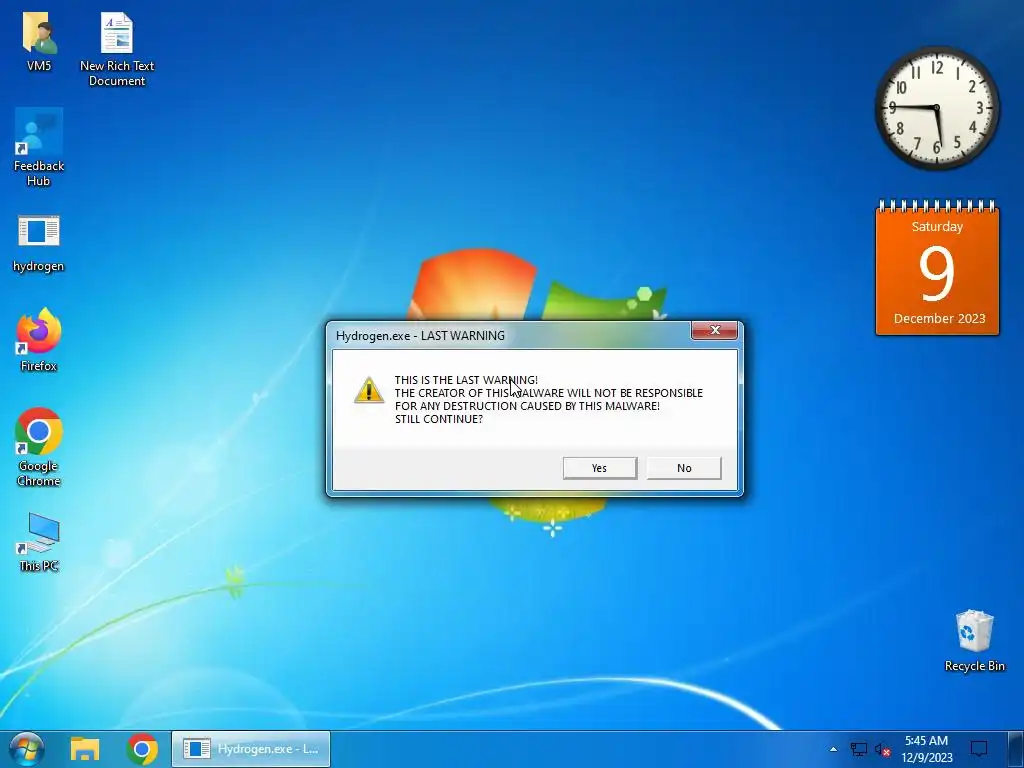Open File Explorer from the taskbar

click(x=85, y=749)
